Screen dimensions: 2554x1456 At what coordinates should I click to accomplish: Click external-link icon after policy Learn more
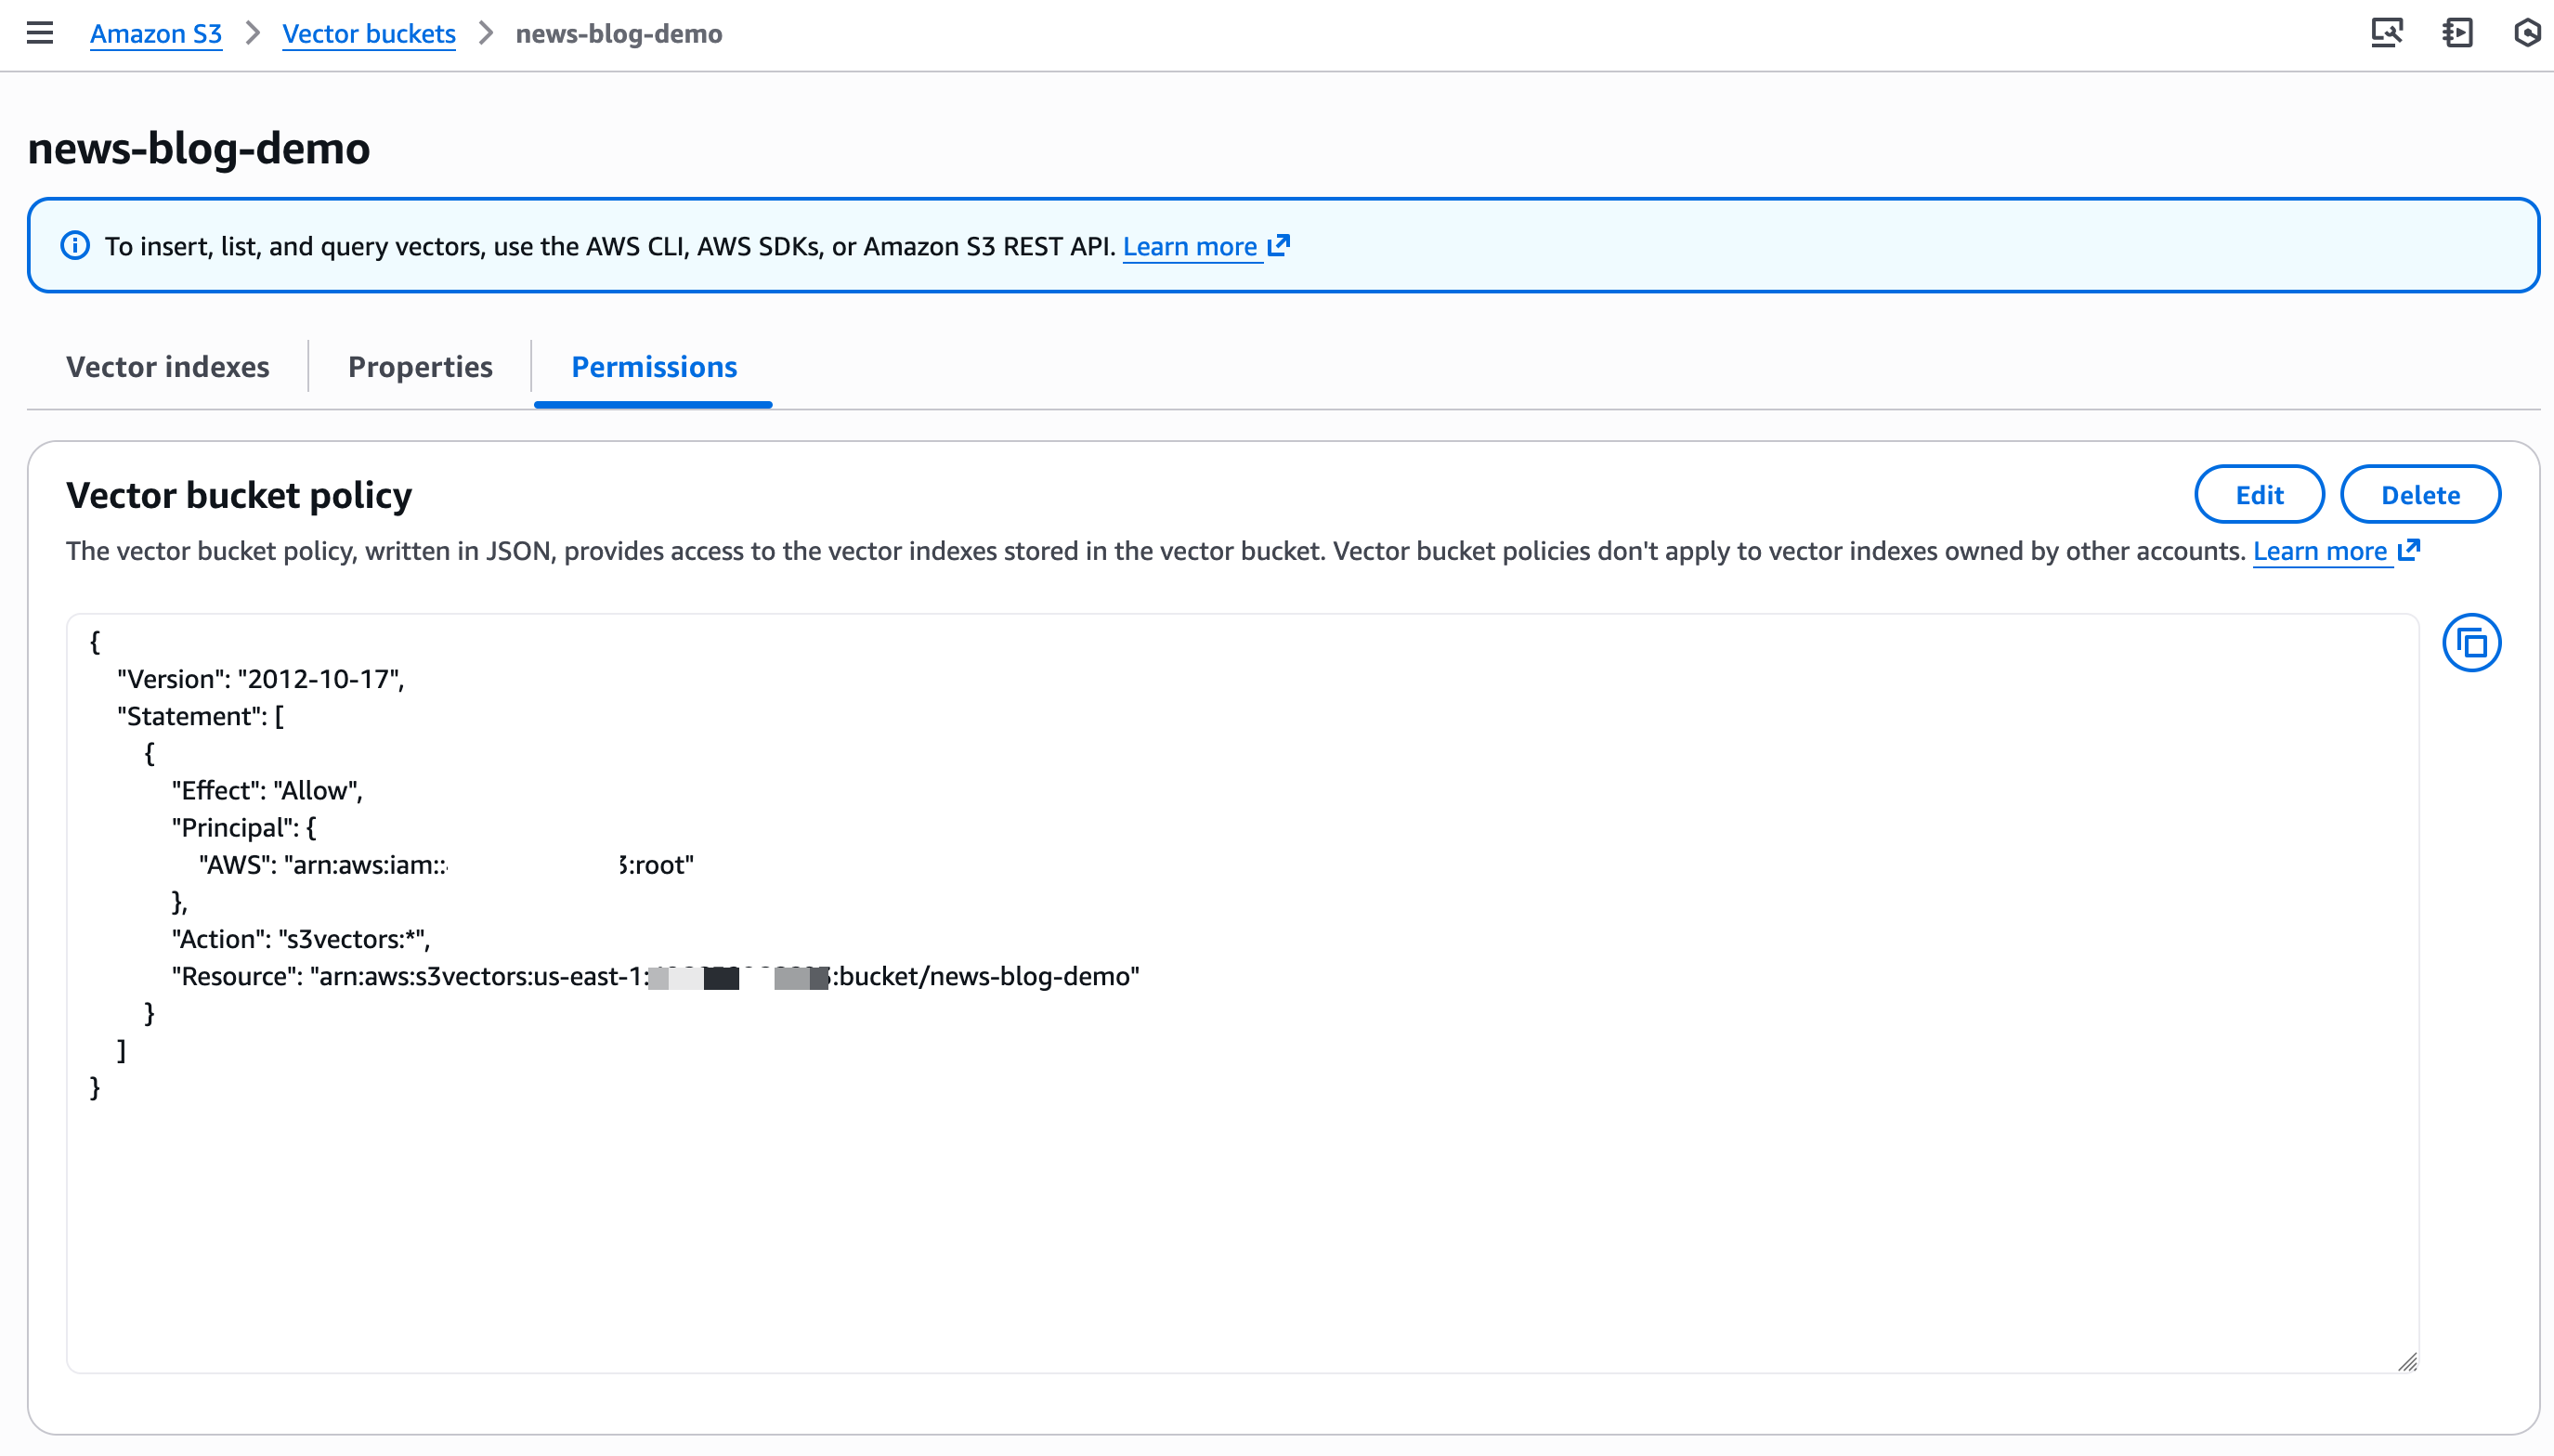2409,551
